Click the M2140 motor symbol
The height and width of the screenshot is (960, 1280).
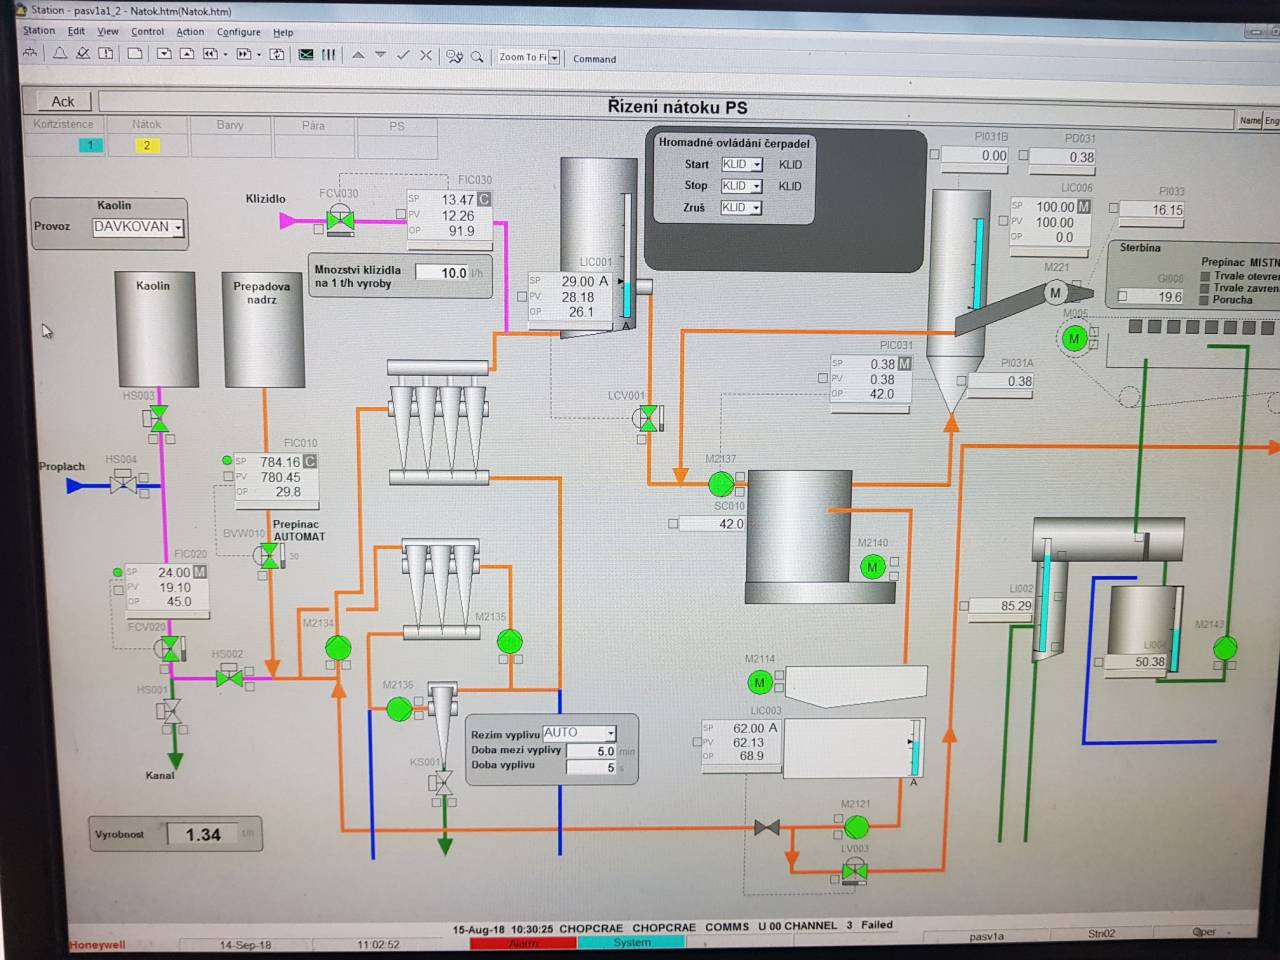click(872, 567)
